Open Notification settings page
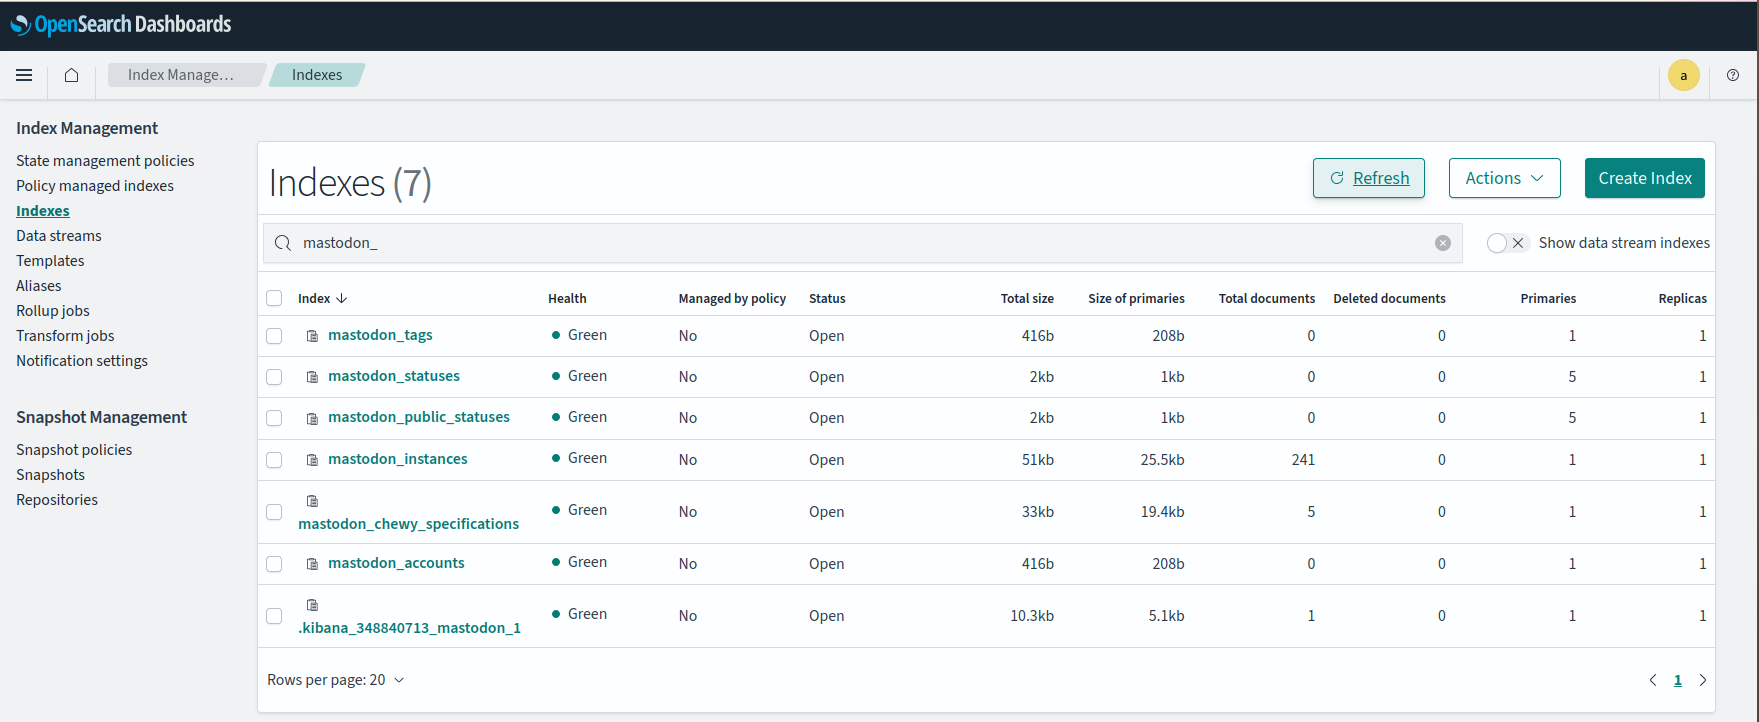The height and width of the screenshot is (722, 1759). click(82, 361)
